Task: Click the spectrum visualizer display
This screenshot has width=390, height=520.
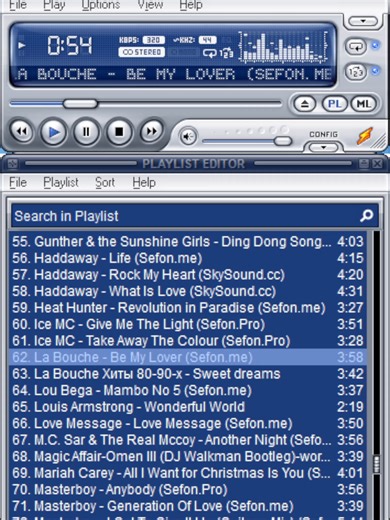Action: coord(283,47)
